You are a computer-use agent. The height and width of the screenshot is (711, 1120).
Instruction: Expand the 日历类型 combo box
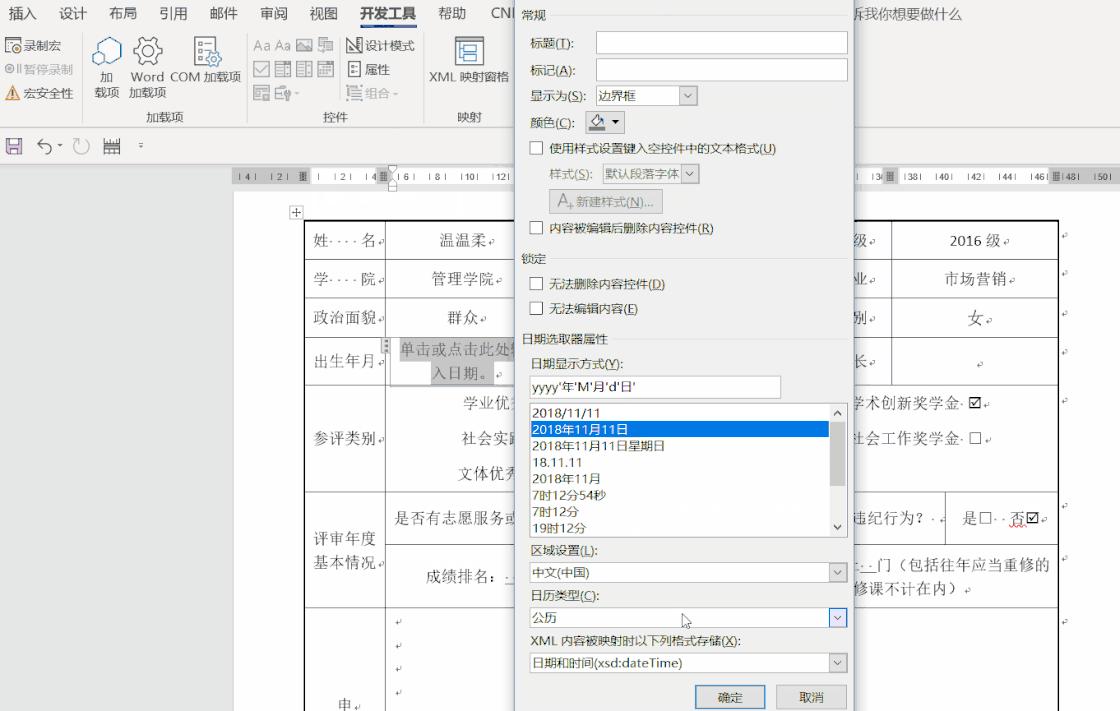(837, 618)
